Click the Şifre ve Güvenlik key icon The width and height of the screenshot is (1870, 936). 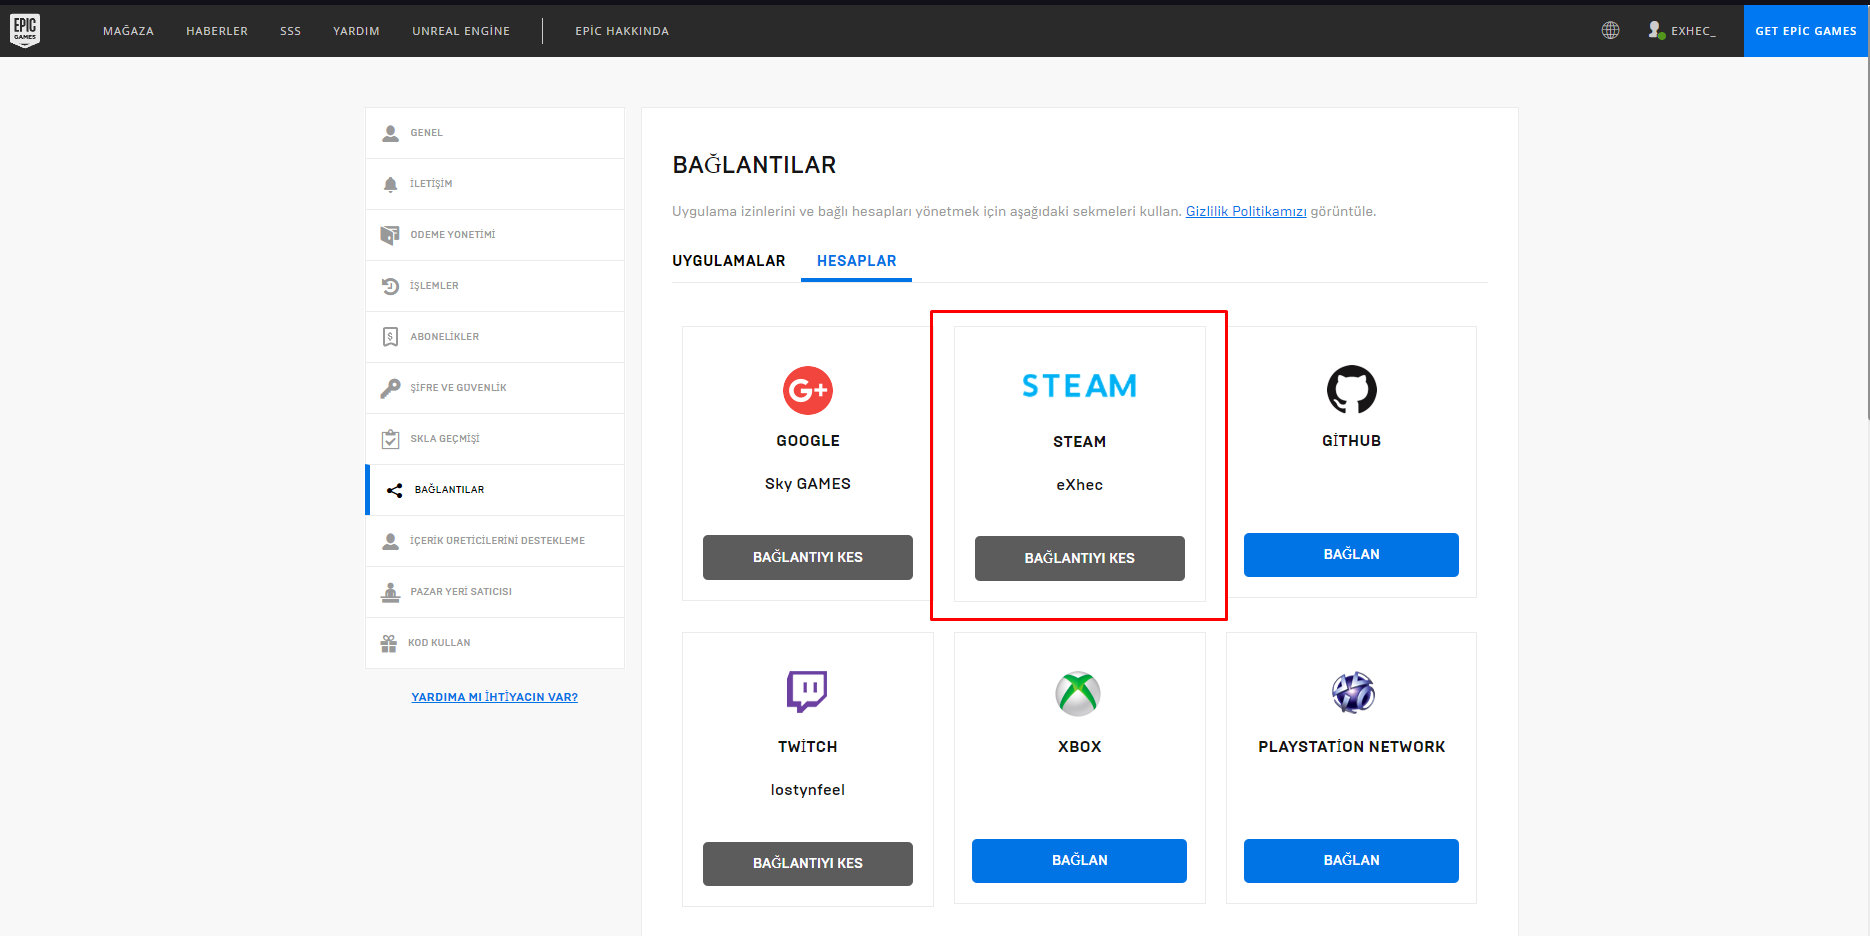pyautogui.click(x=390, y=388)
